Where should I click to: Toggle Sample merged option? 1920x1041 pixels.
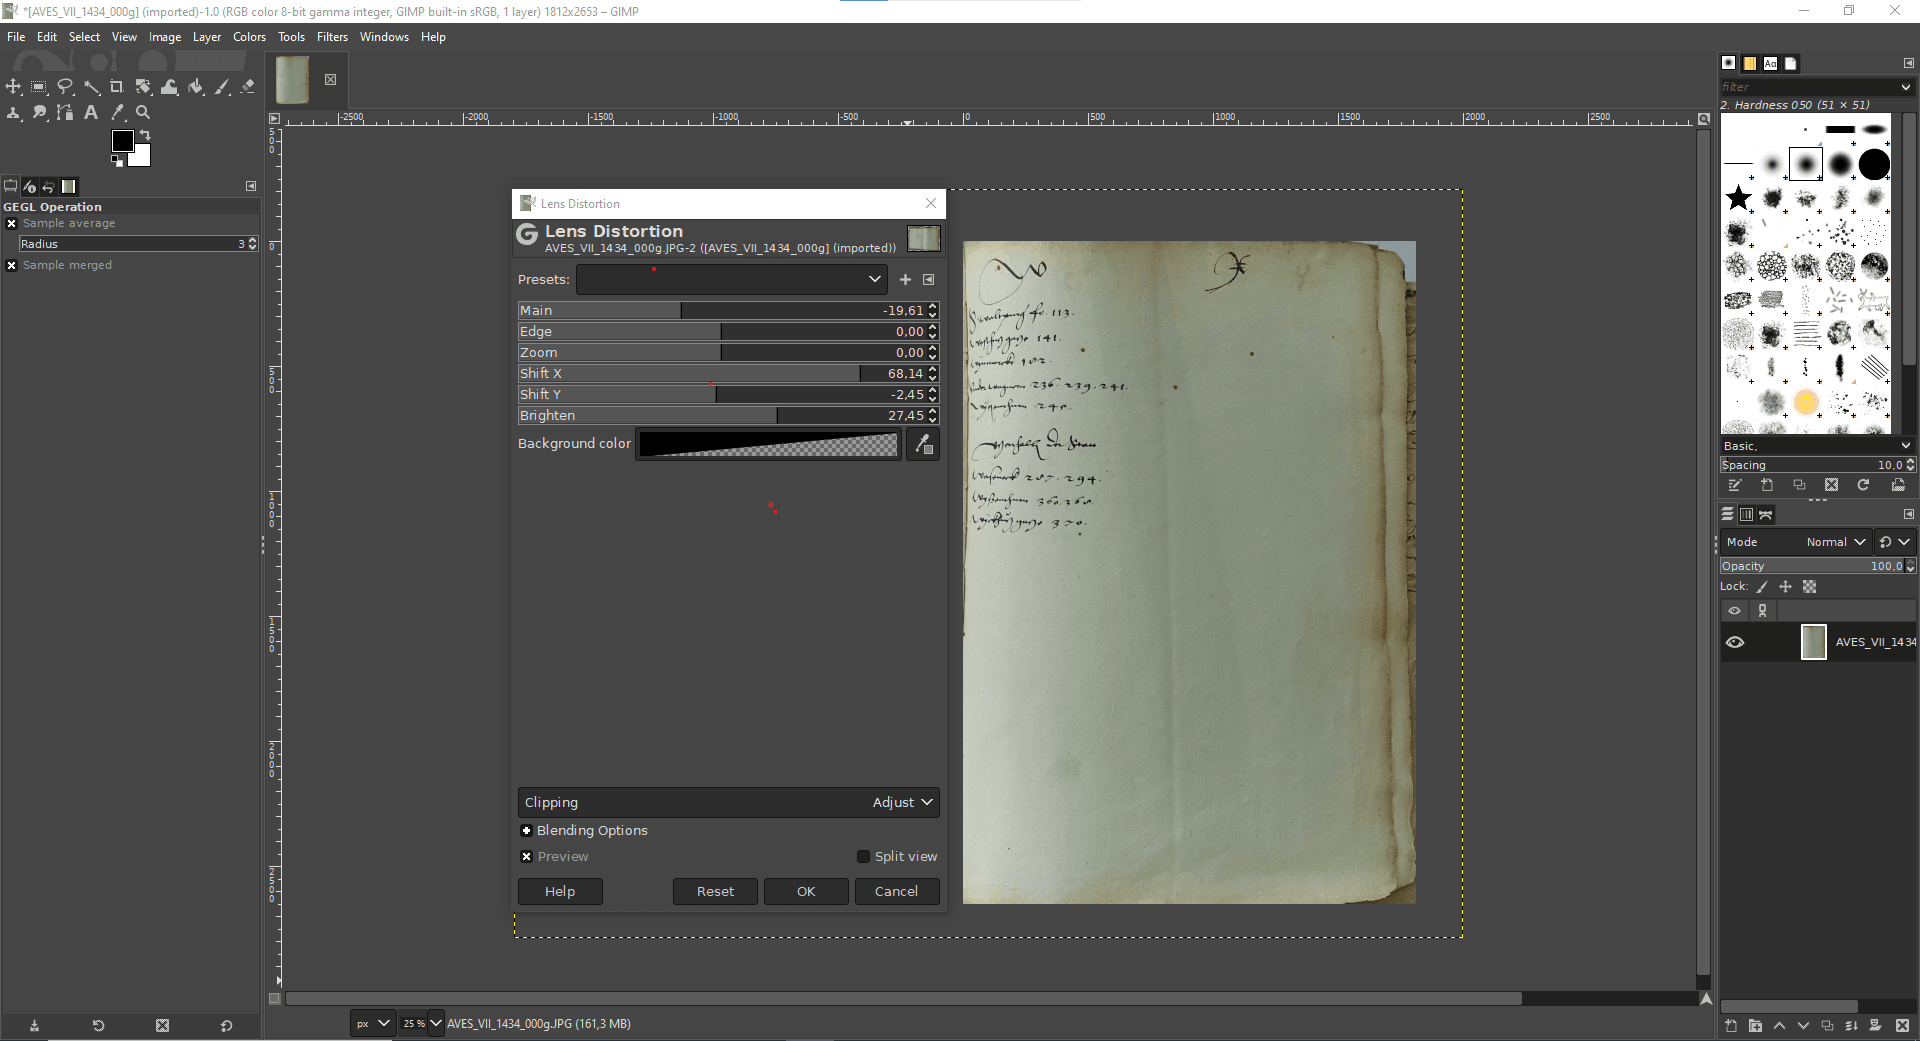click(x=12, y=265)
